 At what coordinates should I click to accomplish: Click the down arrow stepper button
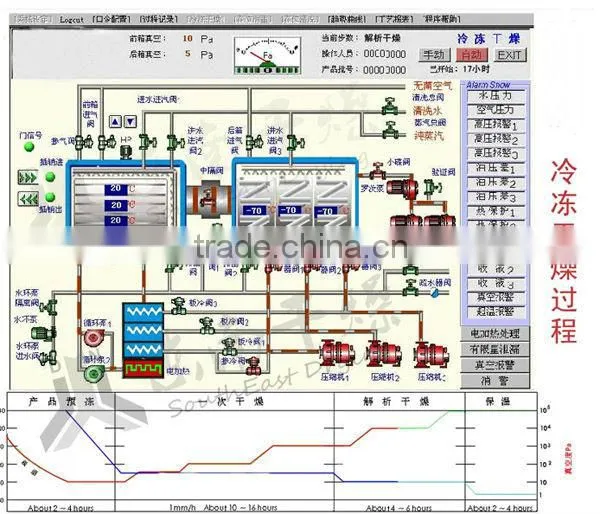[x=130, y=122]
